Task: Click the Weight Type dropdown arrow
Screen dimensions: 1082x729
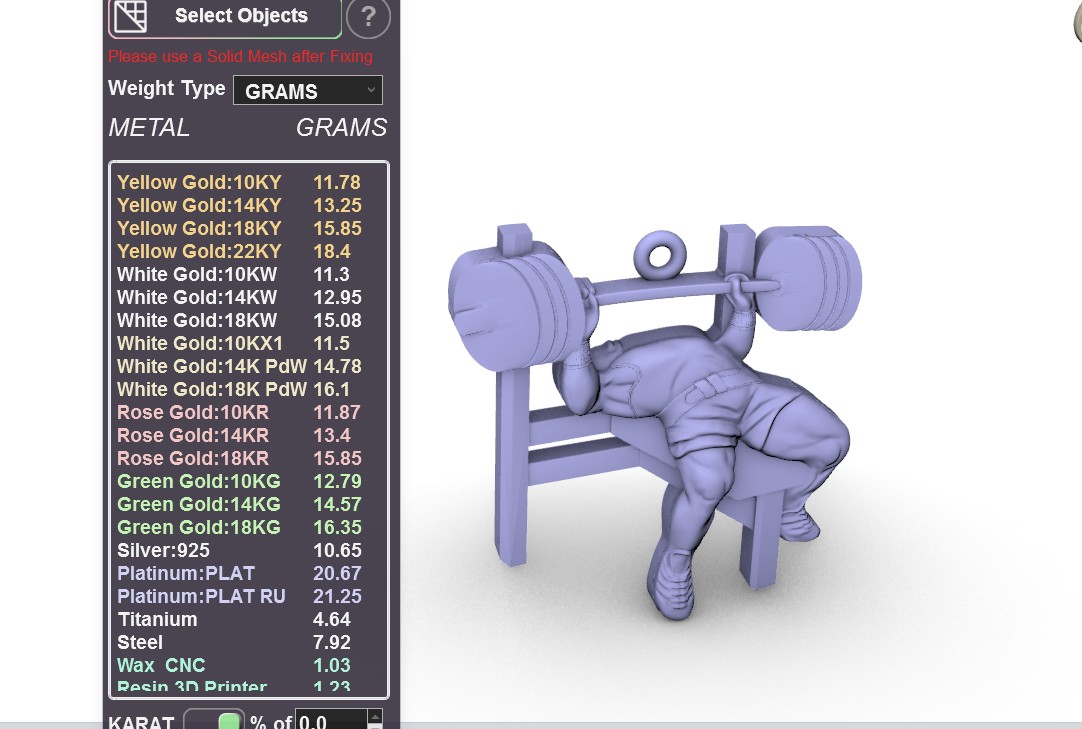Action: pyautogui.click(x=371, y=90)
